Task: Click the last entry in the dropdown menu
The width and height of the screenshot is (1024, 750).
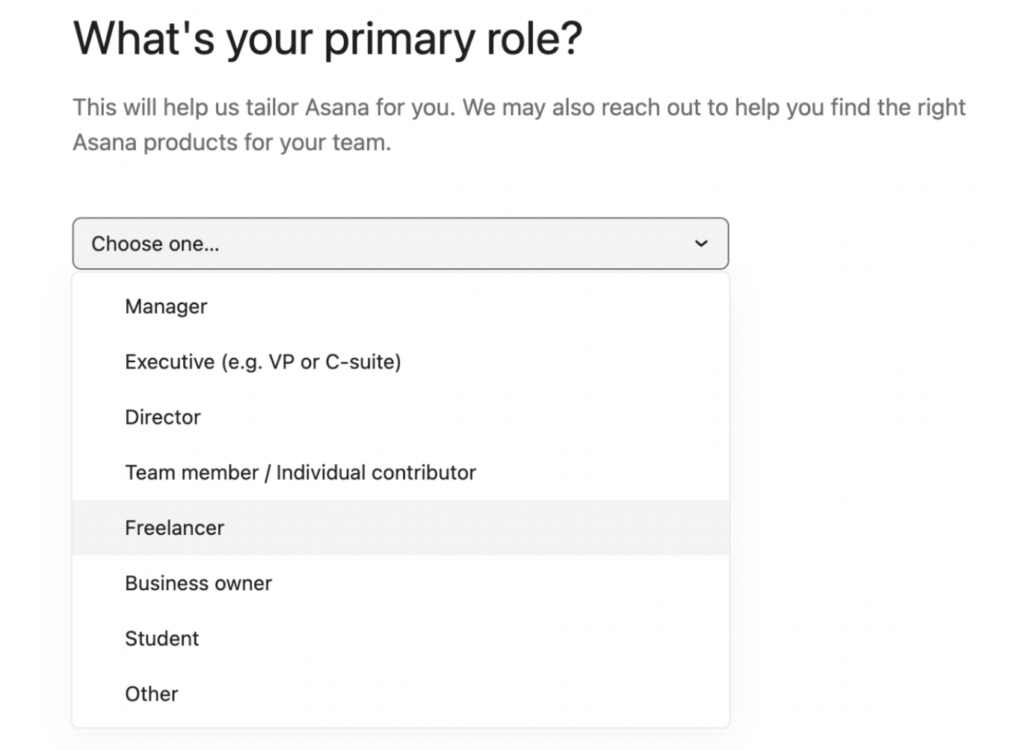Action: [x=152, y=693]
